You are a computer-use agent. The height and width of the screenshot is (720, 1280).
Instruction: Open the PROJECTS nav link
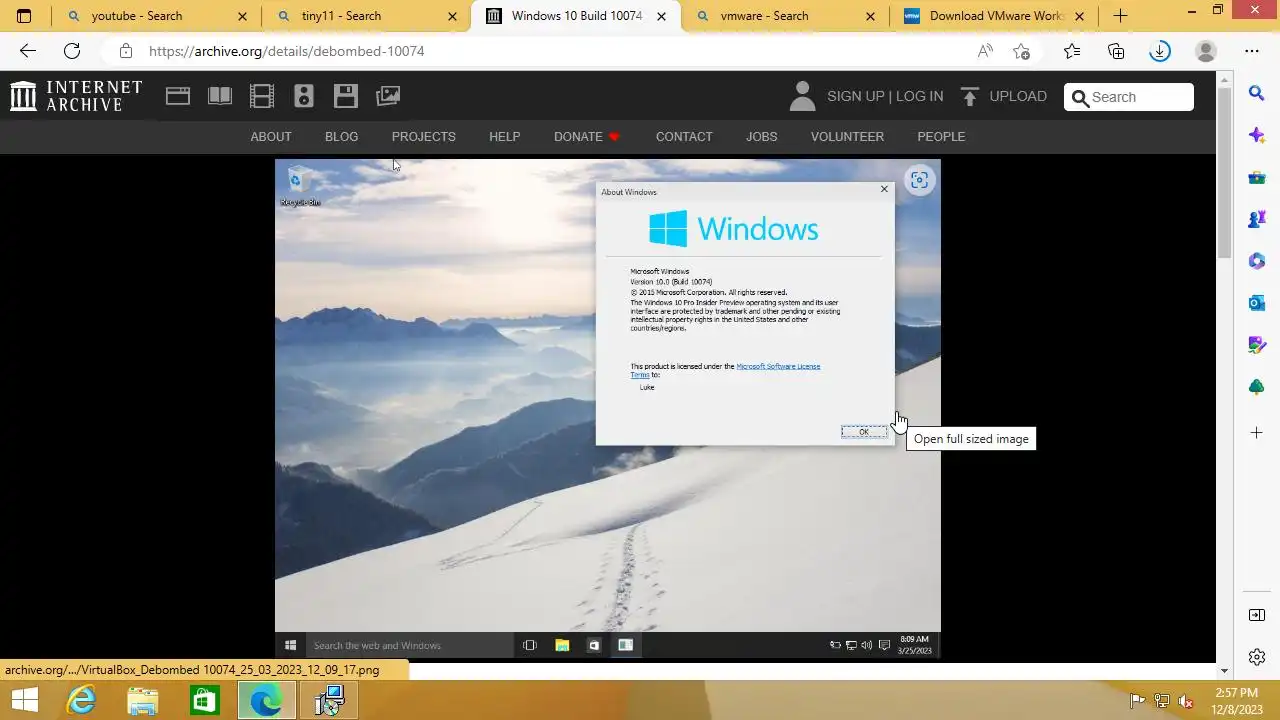click(423, 137)
